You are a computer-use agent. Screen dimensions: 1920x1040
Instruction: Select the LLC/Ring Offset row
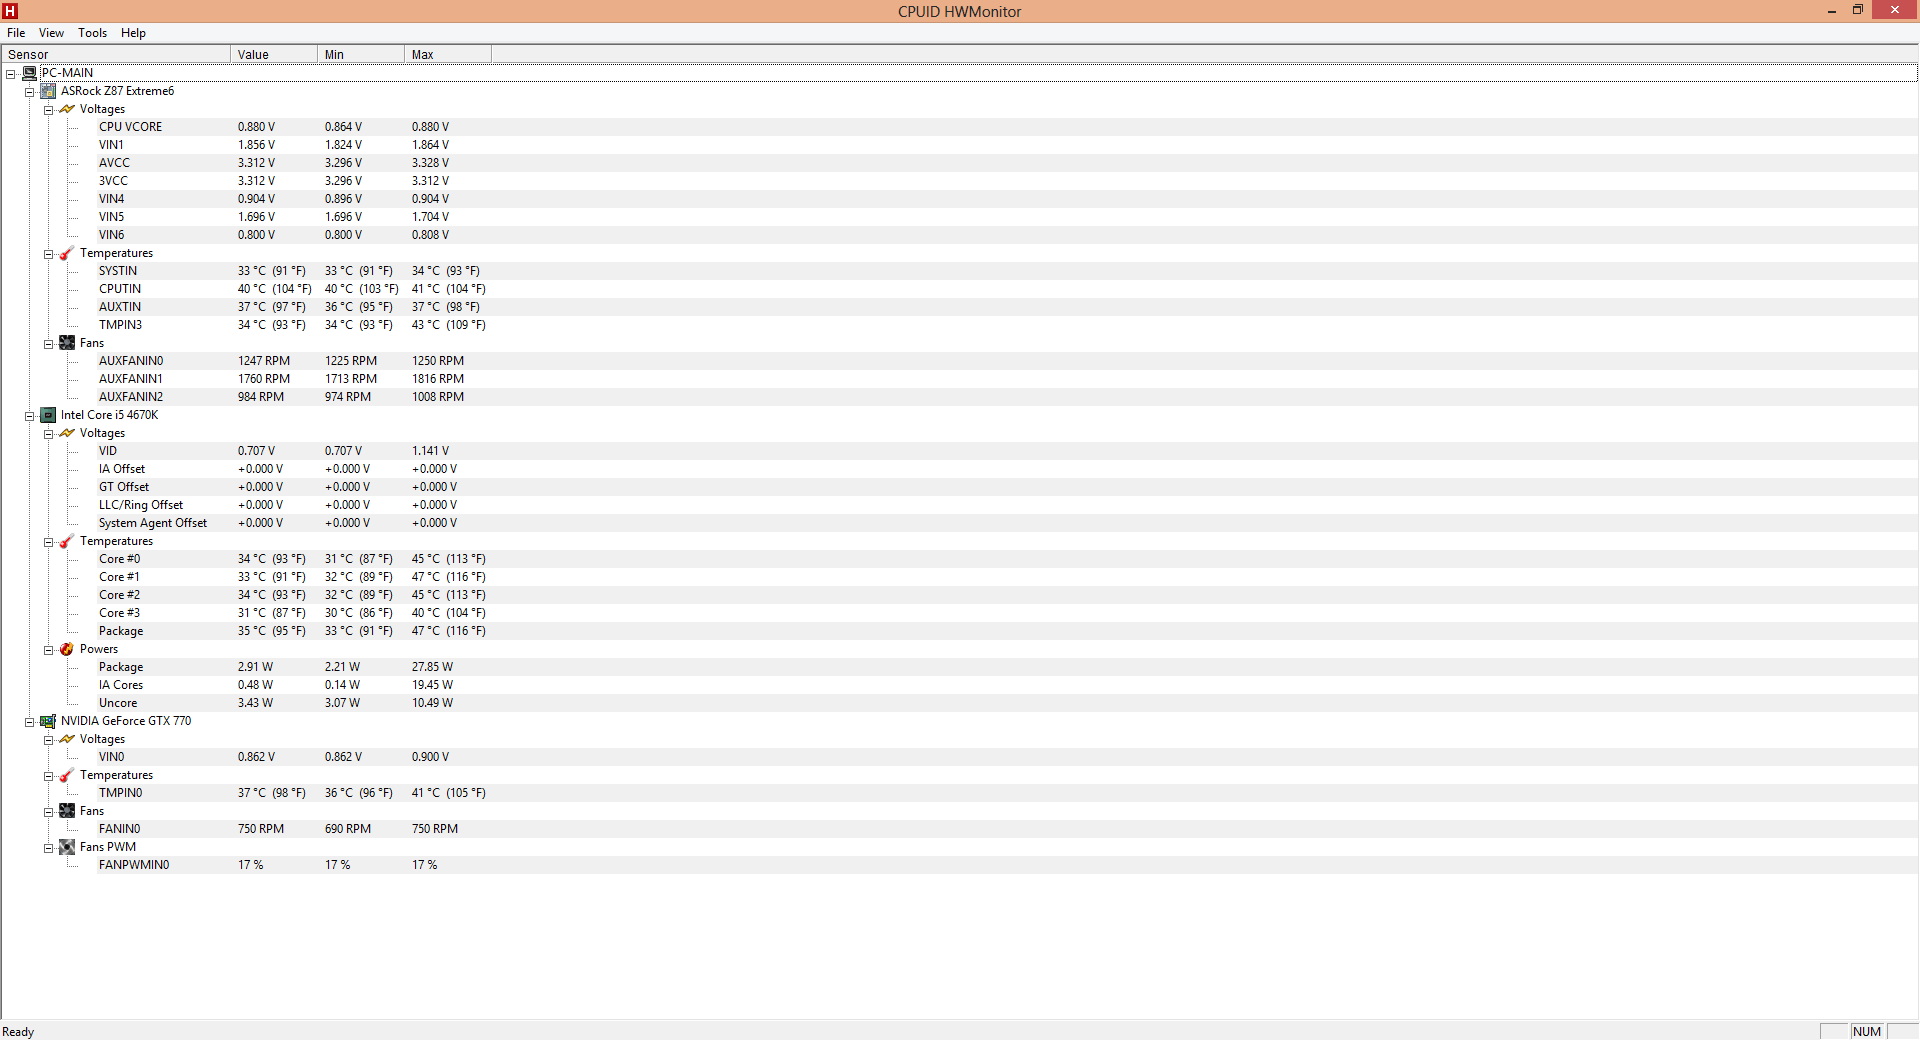[x=1008, y=505]
